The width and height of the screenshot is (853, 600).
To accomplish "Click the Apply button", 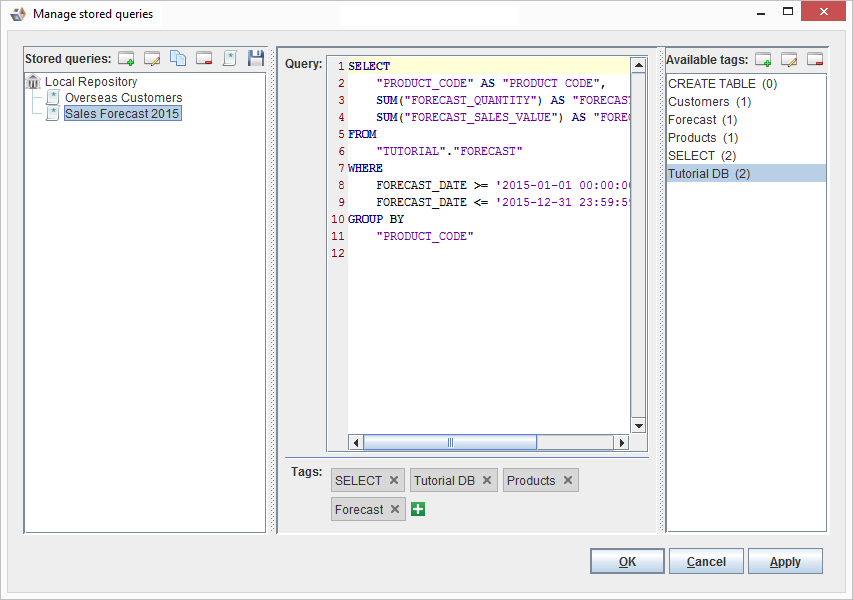I will 785,562.
